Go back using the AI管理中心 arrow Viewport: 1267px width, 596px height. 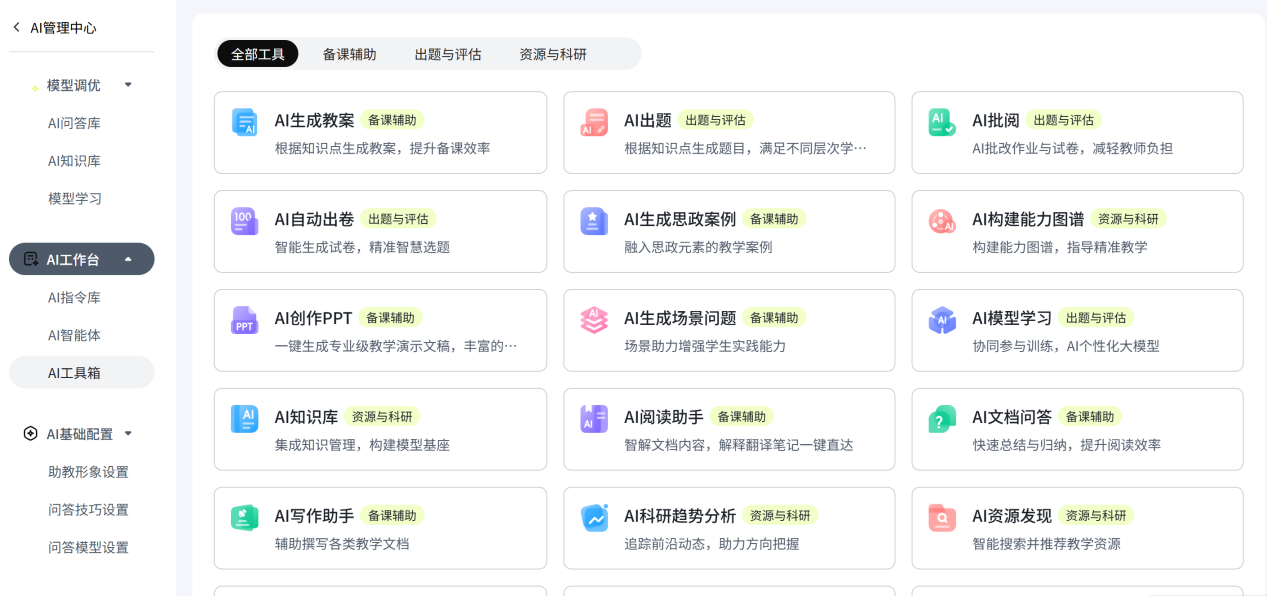tap(16, 28)
